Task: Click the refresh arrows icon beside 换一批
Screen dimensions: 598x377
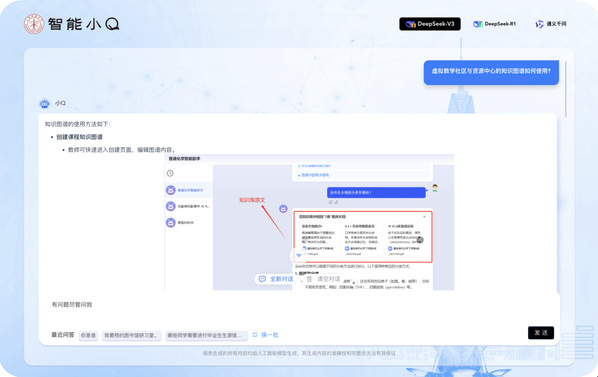Action: click(255, 335)
